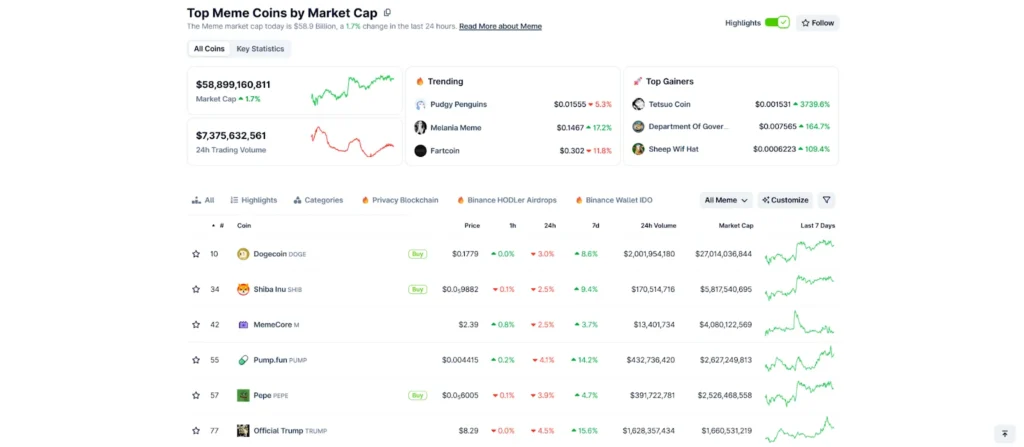Open the Customize columns menu
The image size is (1024, 447).
(786, 200)
